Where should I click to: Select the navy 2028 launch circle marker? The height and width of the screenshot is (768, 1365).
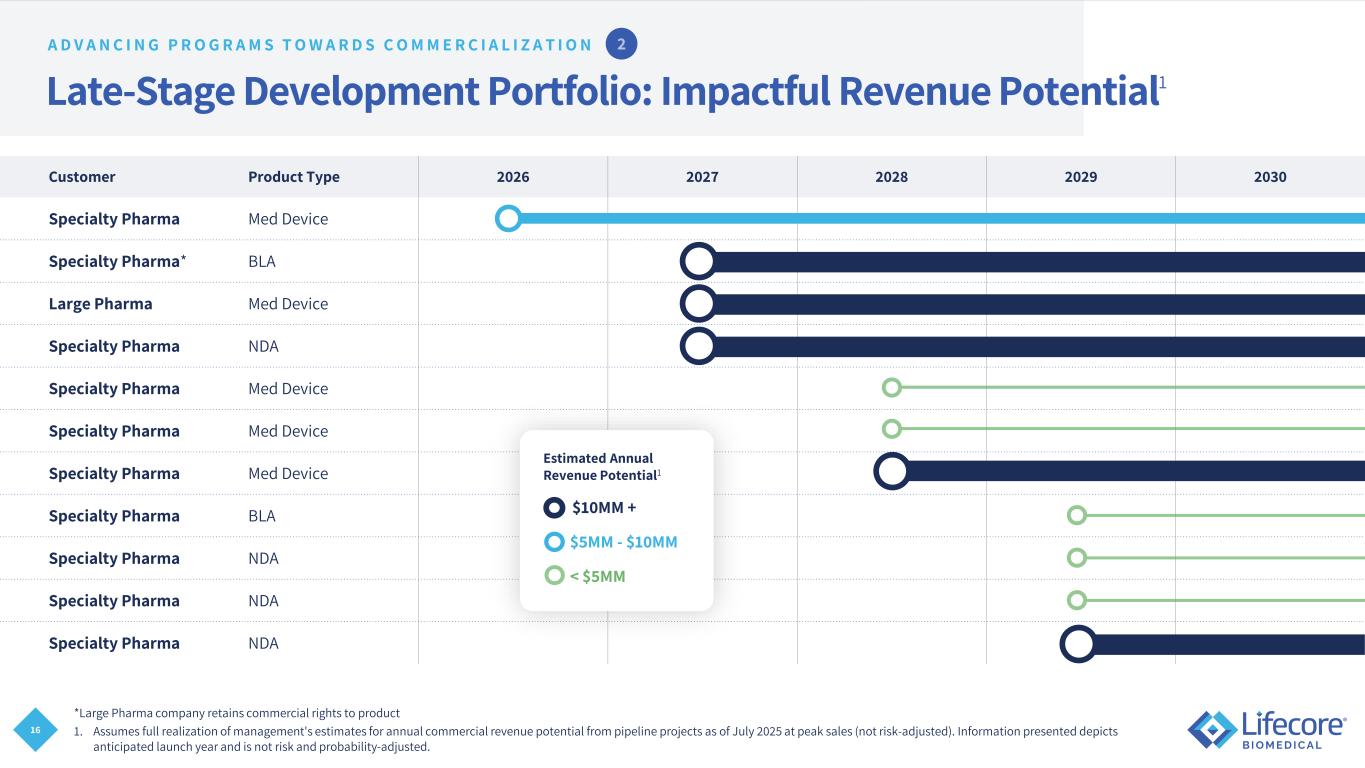[x=891, y=471]
